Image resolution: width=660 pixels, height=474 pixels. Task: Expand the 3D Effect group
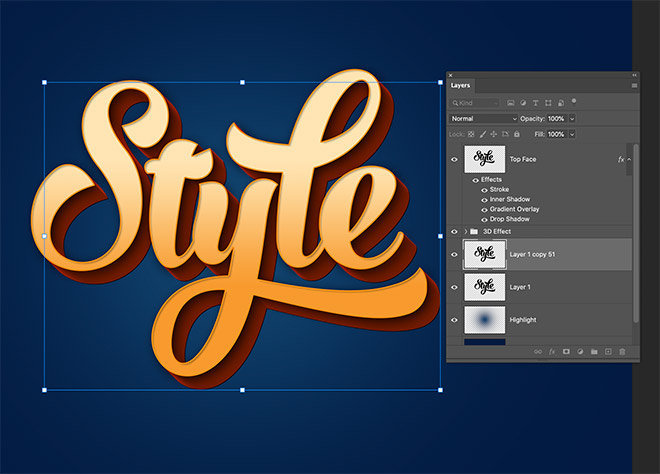[x=464, y=231]
